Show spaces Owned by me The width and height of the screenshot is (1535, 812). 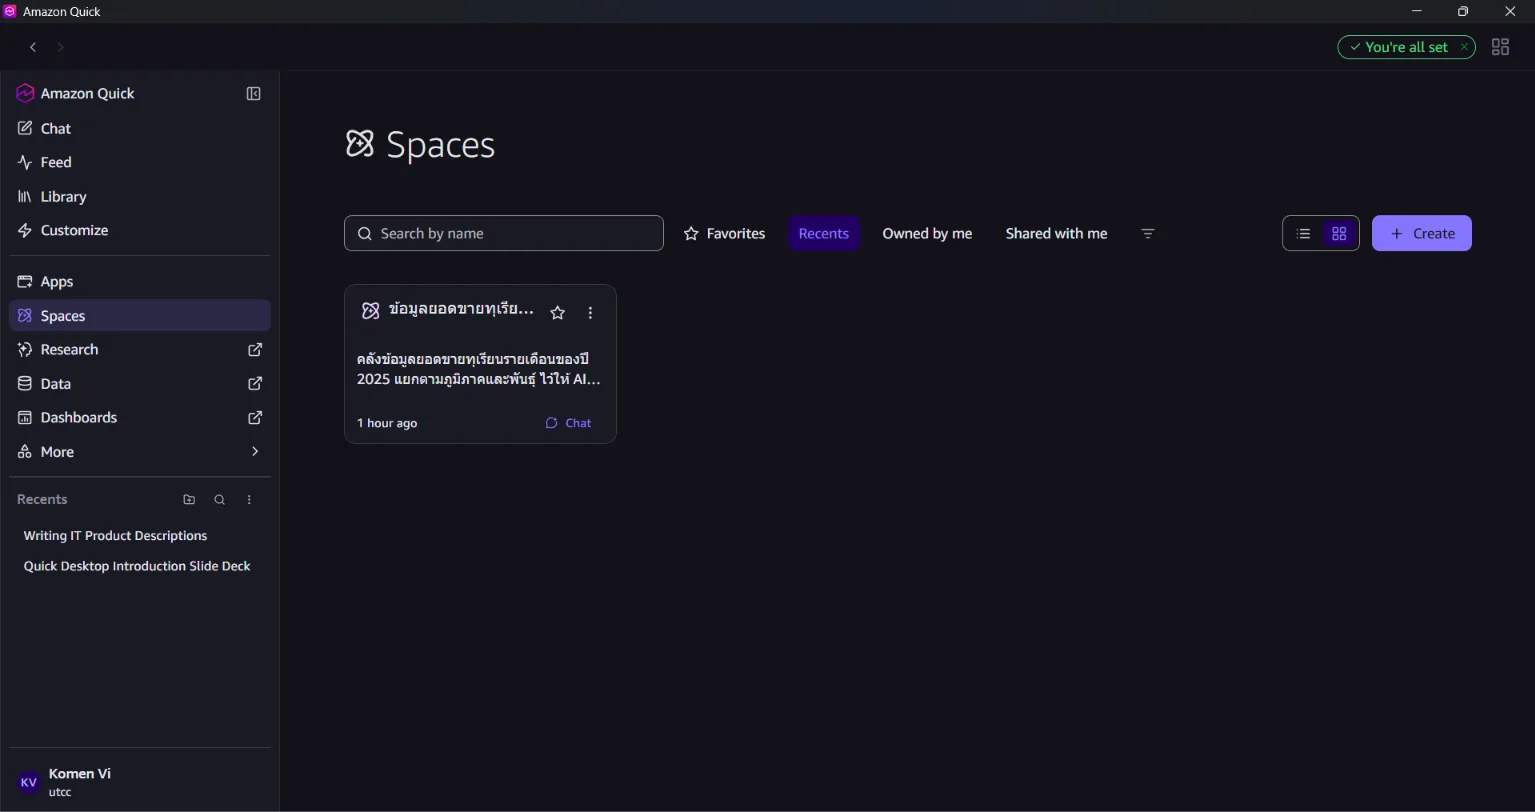(927, 234)
